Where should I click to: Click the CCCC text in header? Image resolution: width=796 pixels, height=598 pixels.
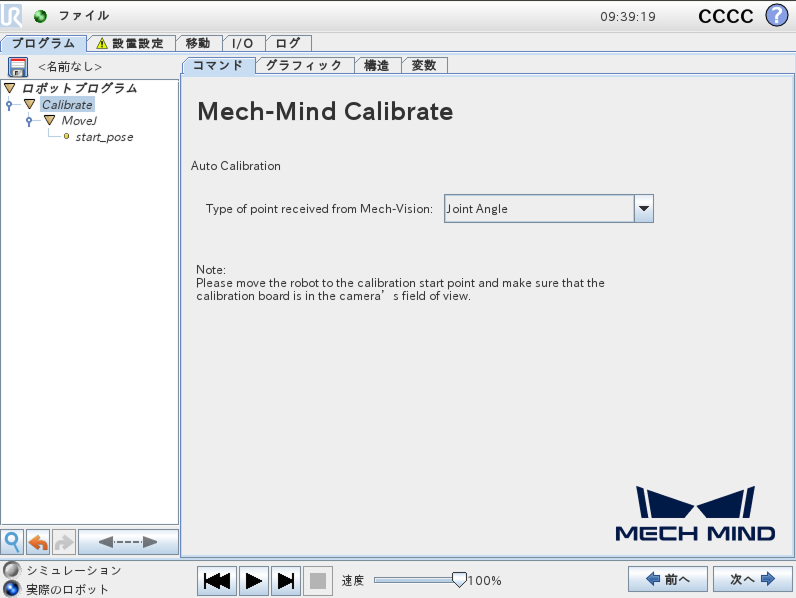(726, 16)
